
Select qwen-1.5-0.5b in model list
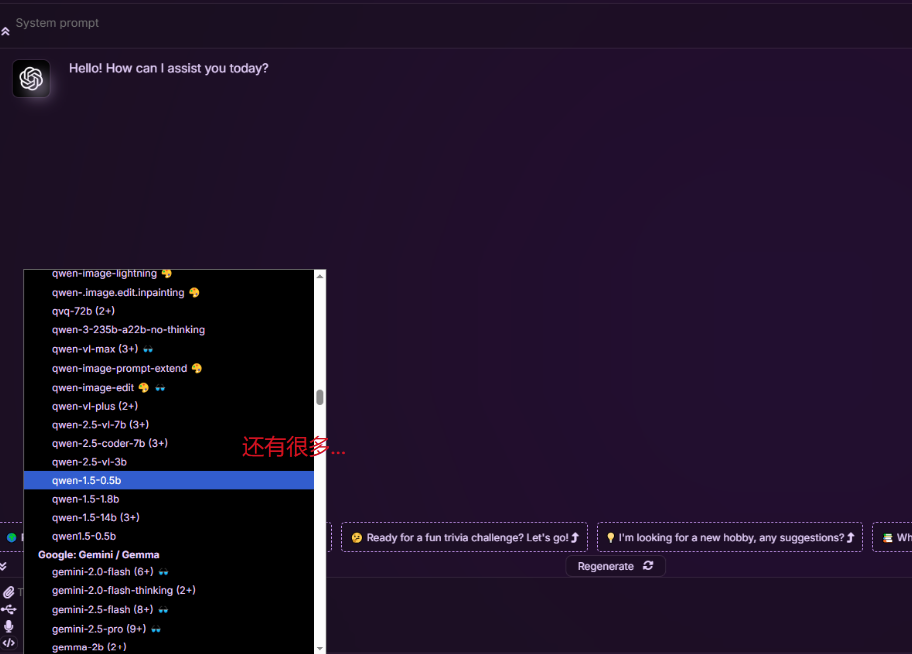(x=86, y=481)
